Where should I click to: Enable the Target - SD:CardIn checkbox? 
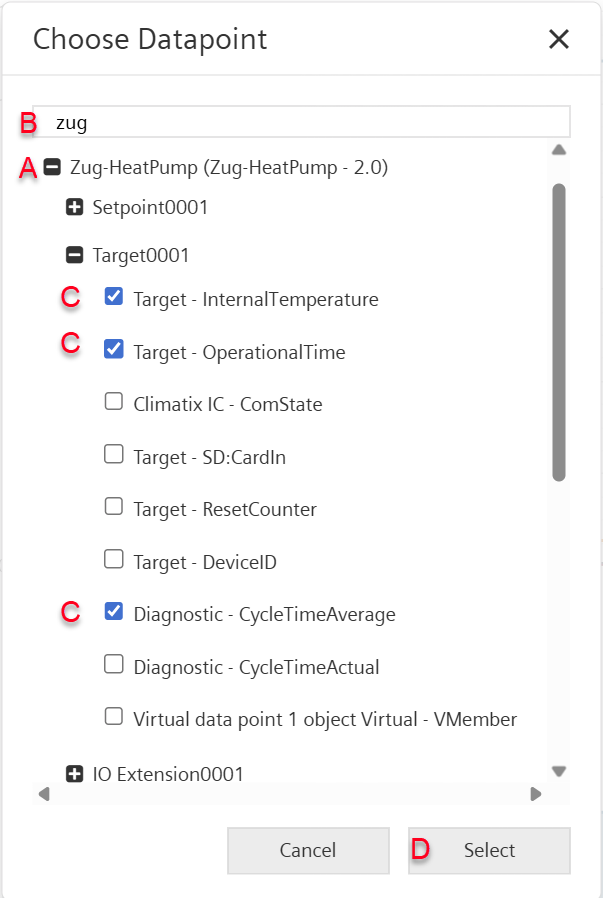click(x=114, y=456)
